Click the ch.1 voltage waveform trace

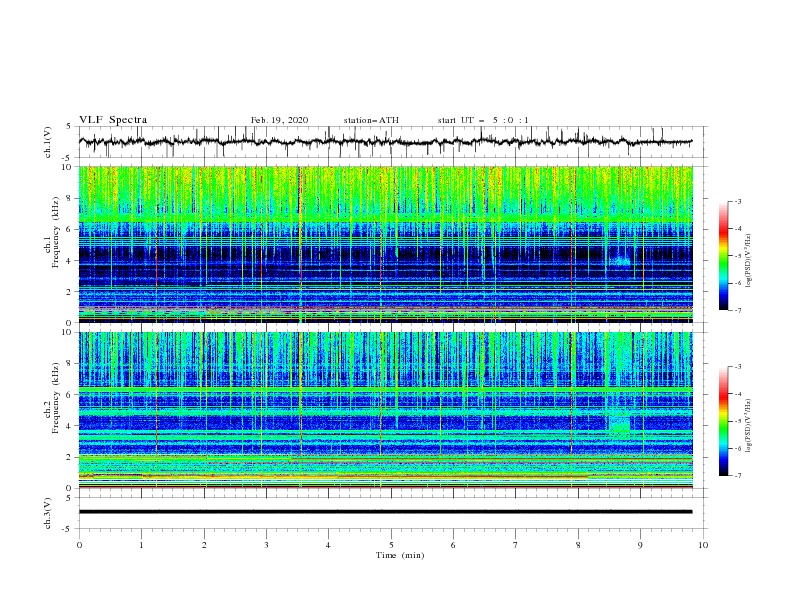point(385,142)
